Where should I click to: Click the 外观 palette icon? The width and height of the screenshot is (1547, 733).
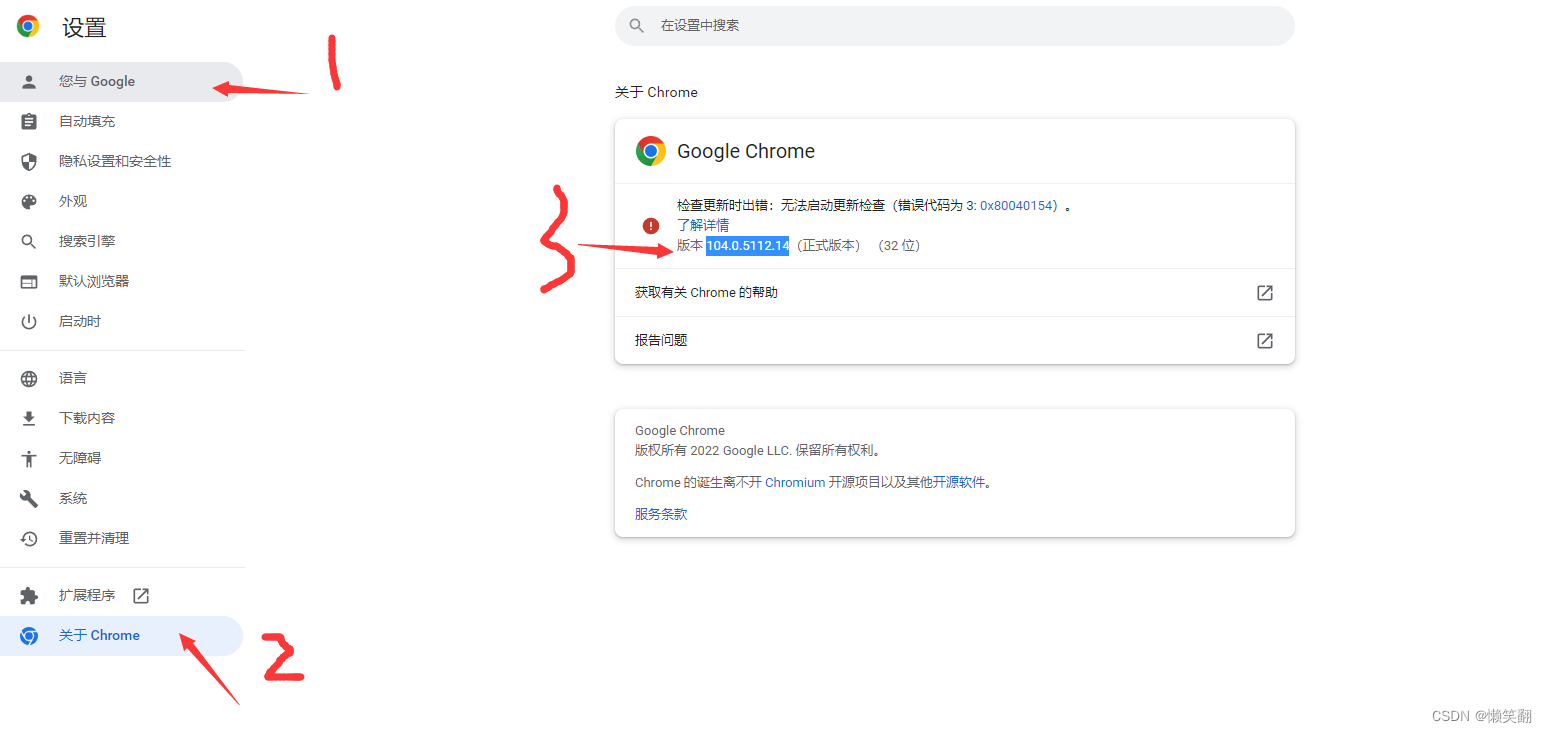[x=30, y=201]
